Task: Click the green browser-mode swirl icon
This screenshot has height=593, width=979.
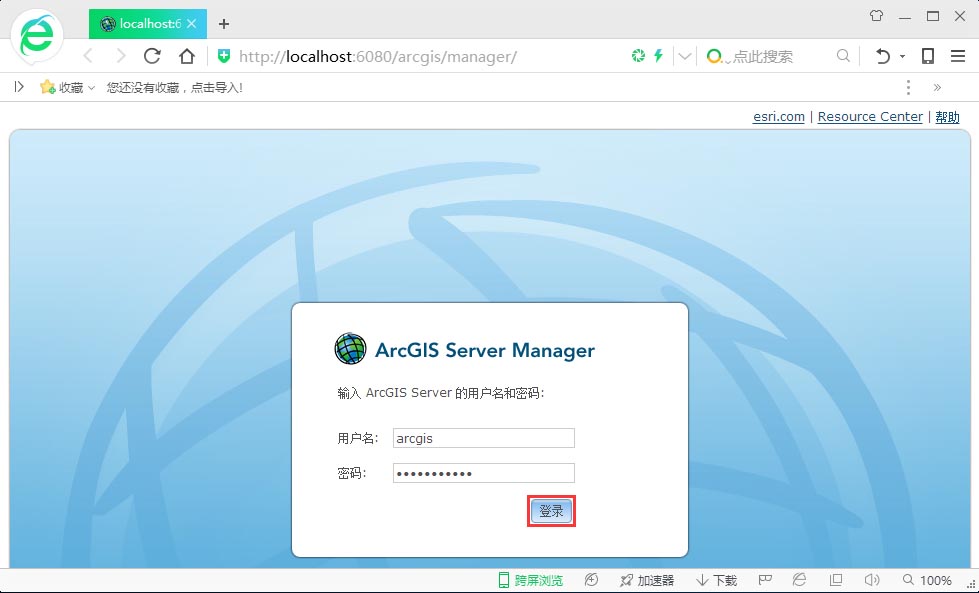Action: (x=638, y=56)
